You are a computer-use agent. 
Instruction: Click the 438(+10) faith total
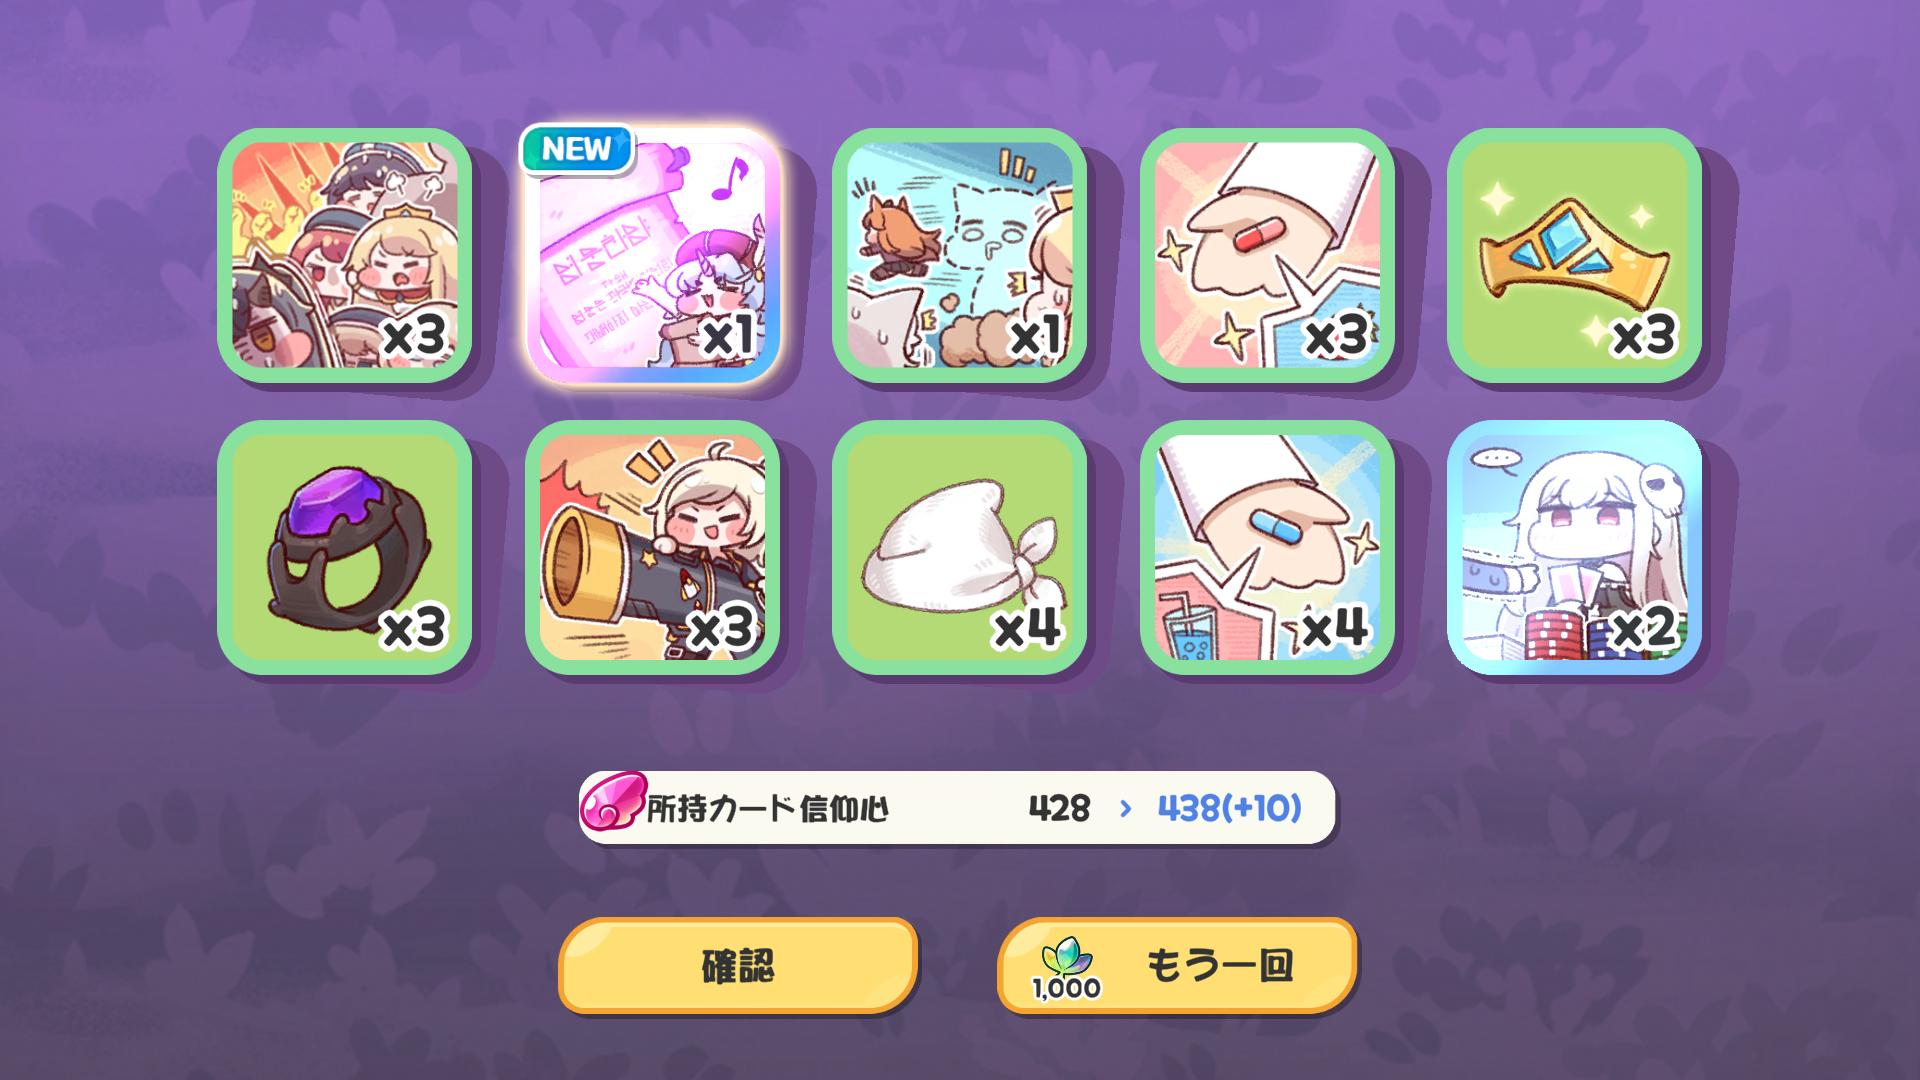pos(1229,808)
